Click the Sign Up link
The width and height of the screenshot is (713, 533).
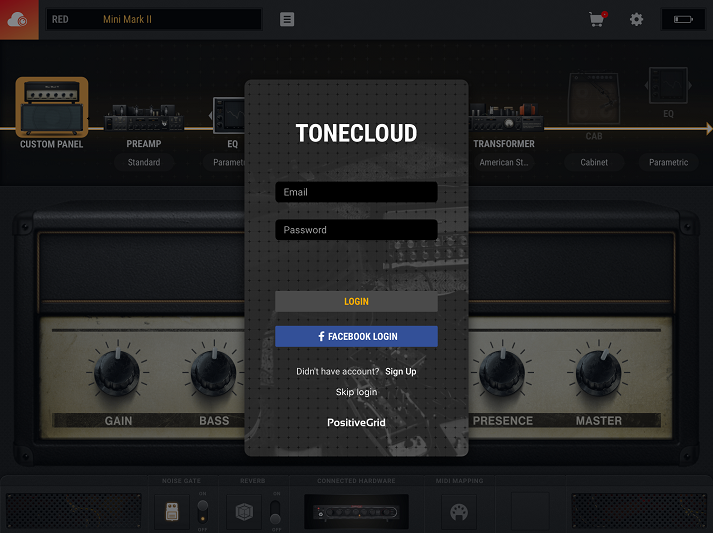(401, 371)
